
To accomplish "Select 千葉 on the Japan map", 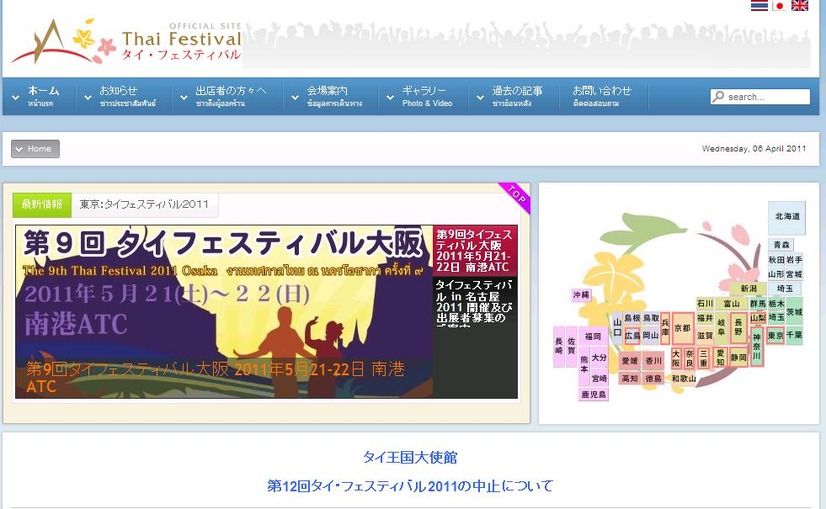I will point(794,335).
